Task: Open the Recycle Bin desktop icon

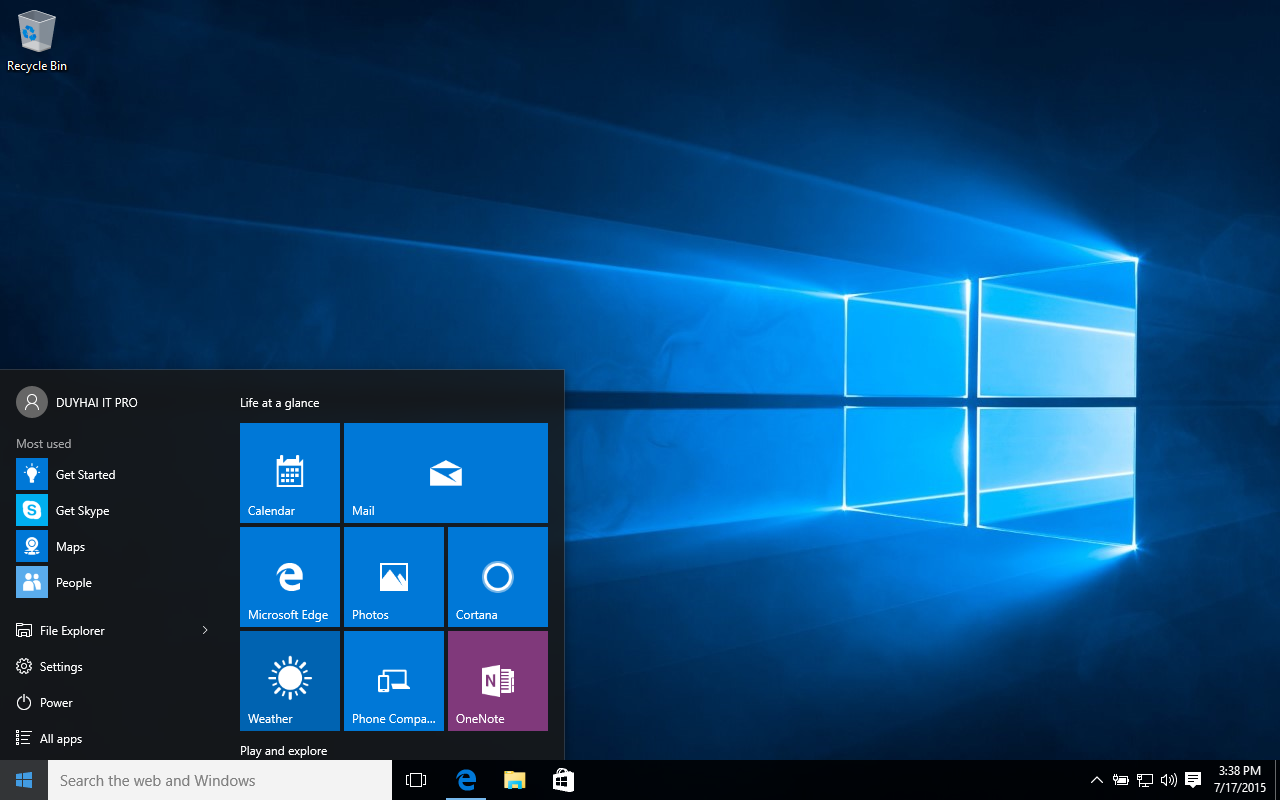Action: pyautogui.click(x=37, y=41)
